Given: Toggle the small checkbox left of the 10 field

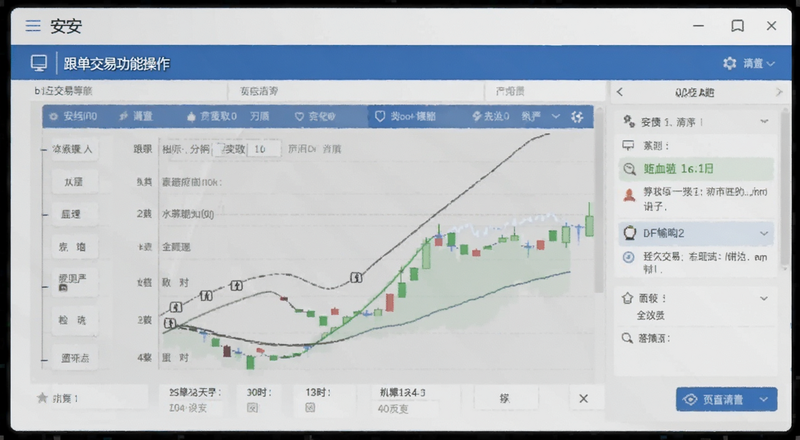Looking at the screenshot, I should coord(217,149).
